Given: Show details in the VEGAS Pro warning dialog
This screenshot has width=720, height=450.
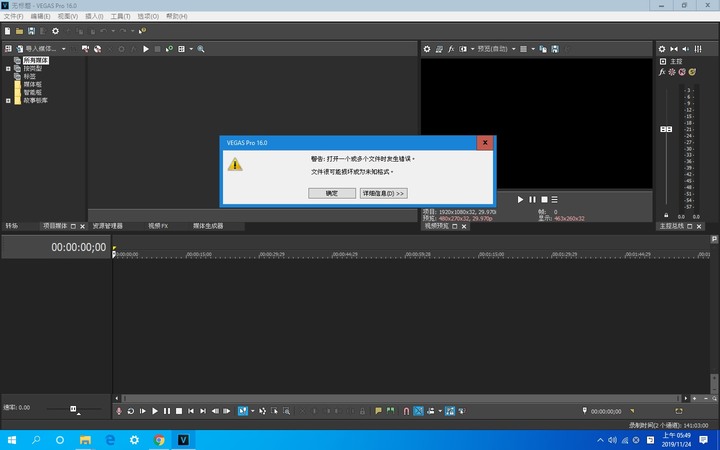Looking at the screenshot, I should (383, 193).
